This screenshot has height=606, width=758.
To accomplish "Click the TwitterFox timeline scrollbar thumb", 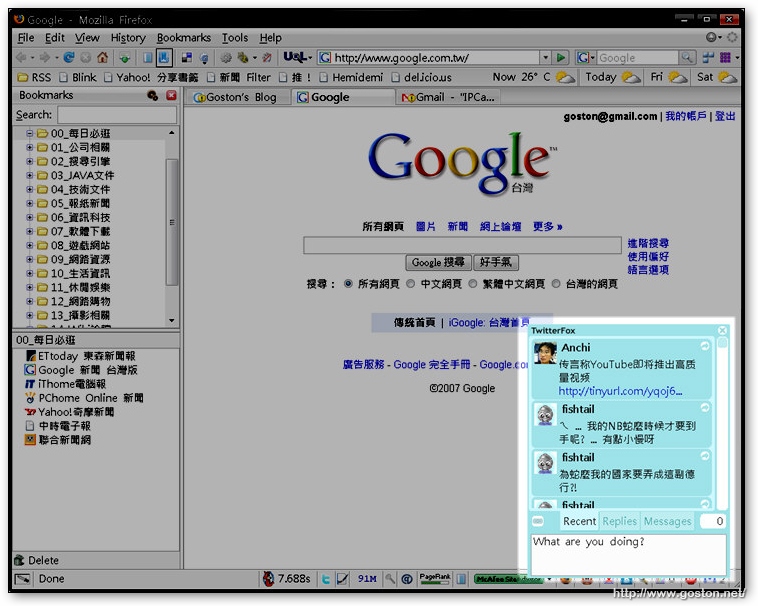I will tap(722, 343).
